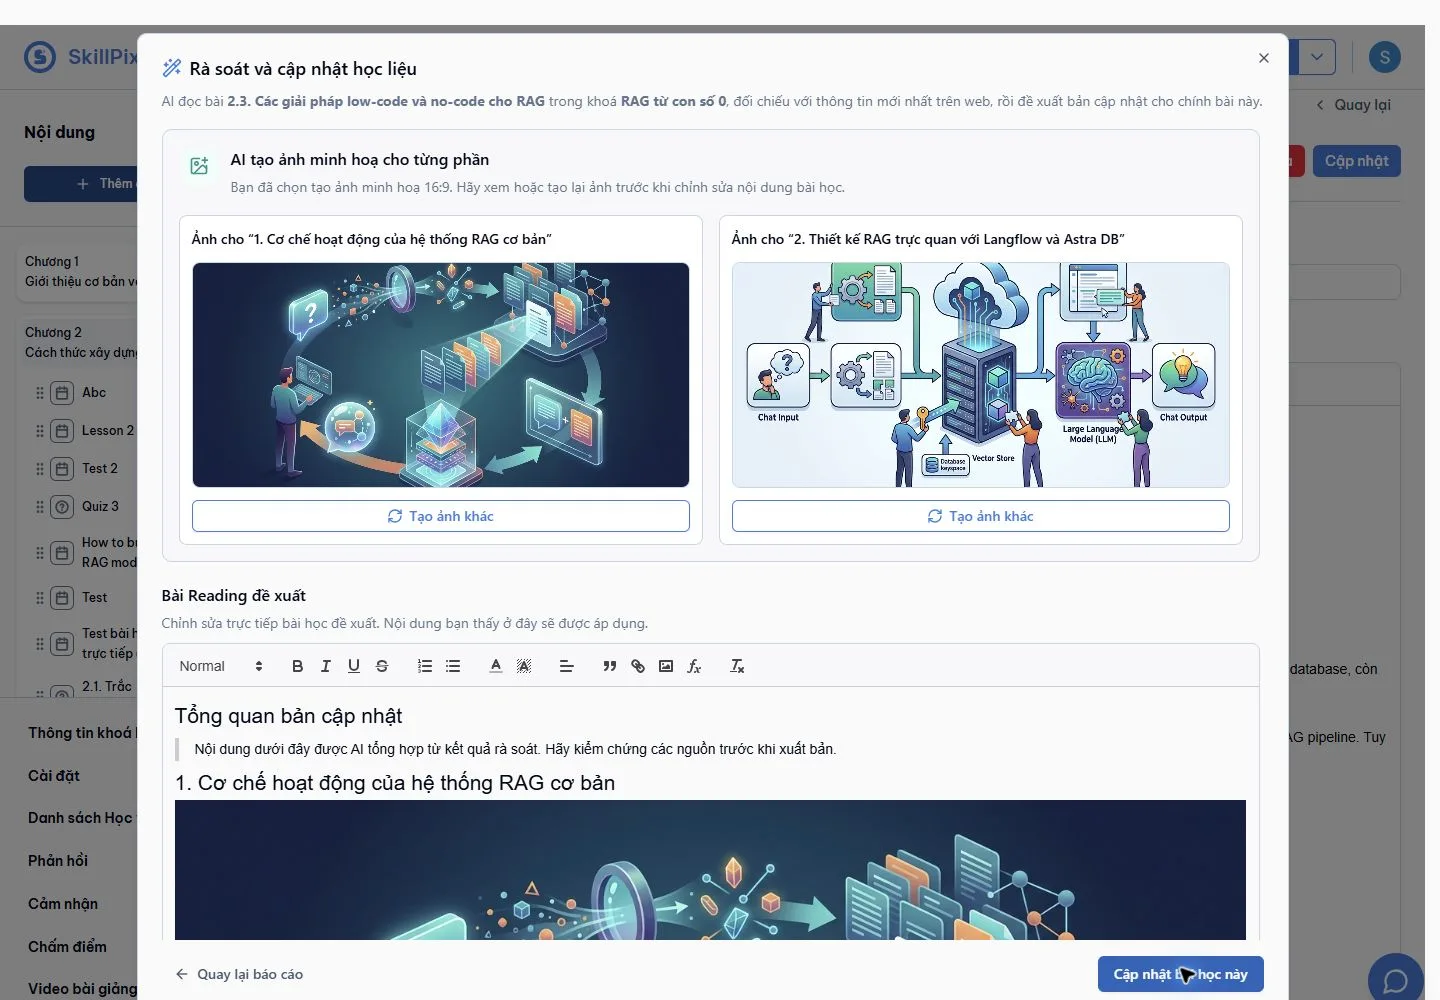Click the magic wand icon beside title
Screen dimensions: 1440x1000
click(172, 68)
